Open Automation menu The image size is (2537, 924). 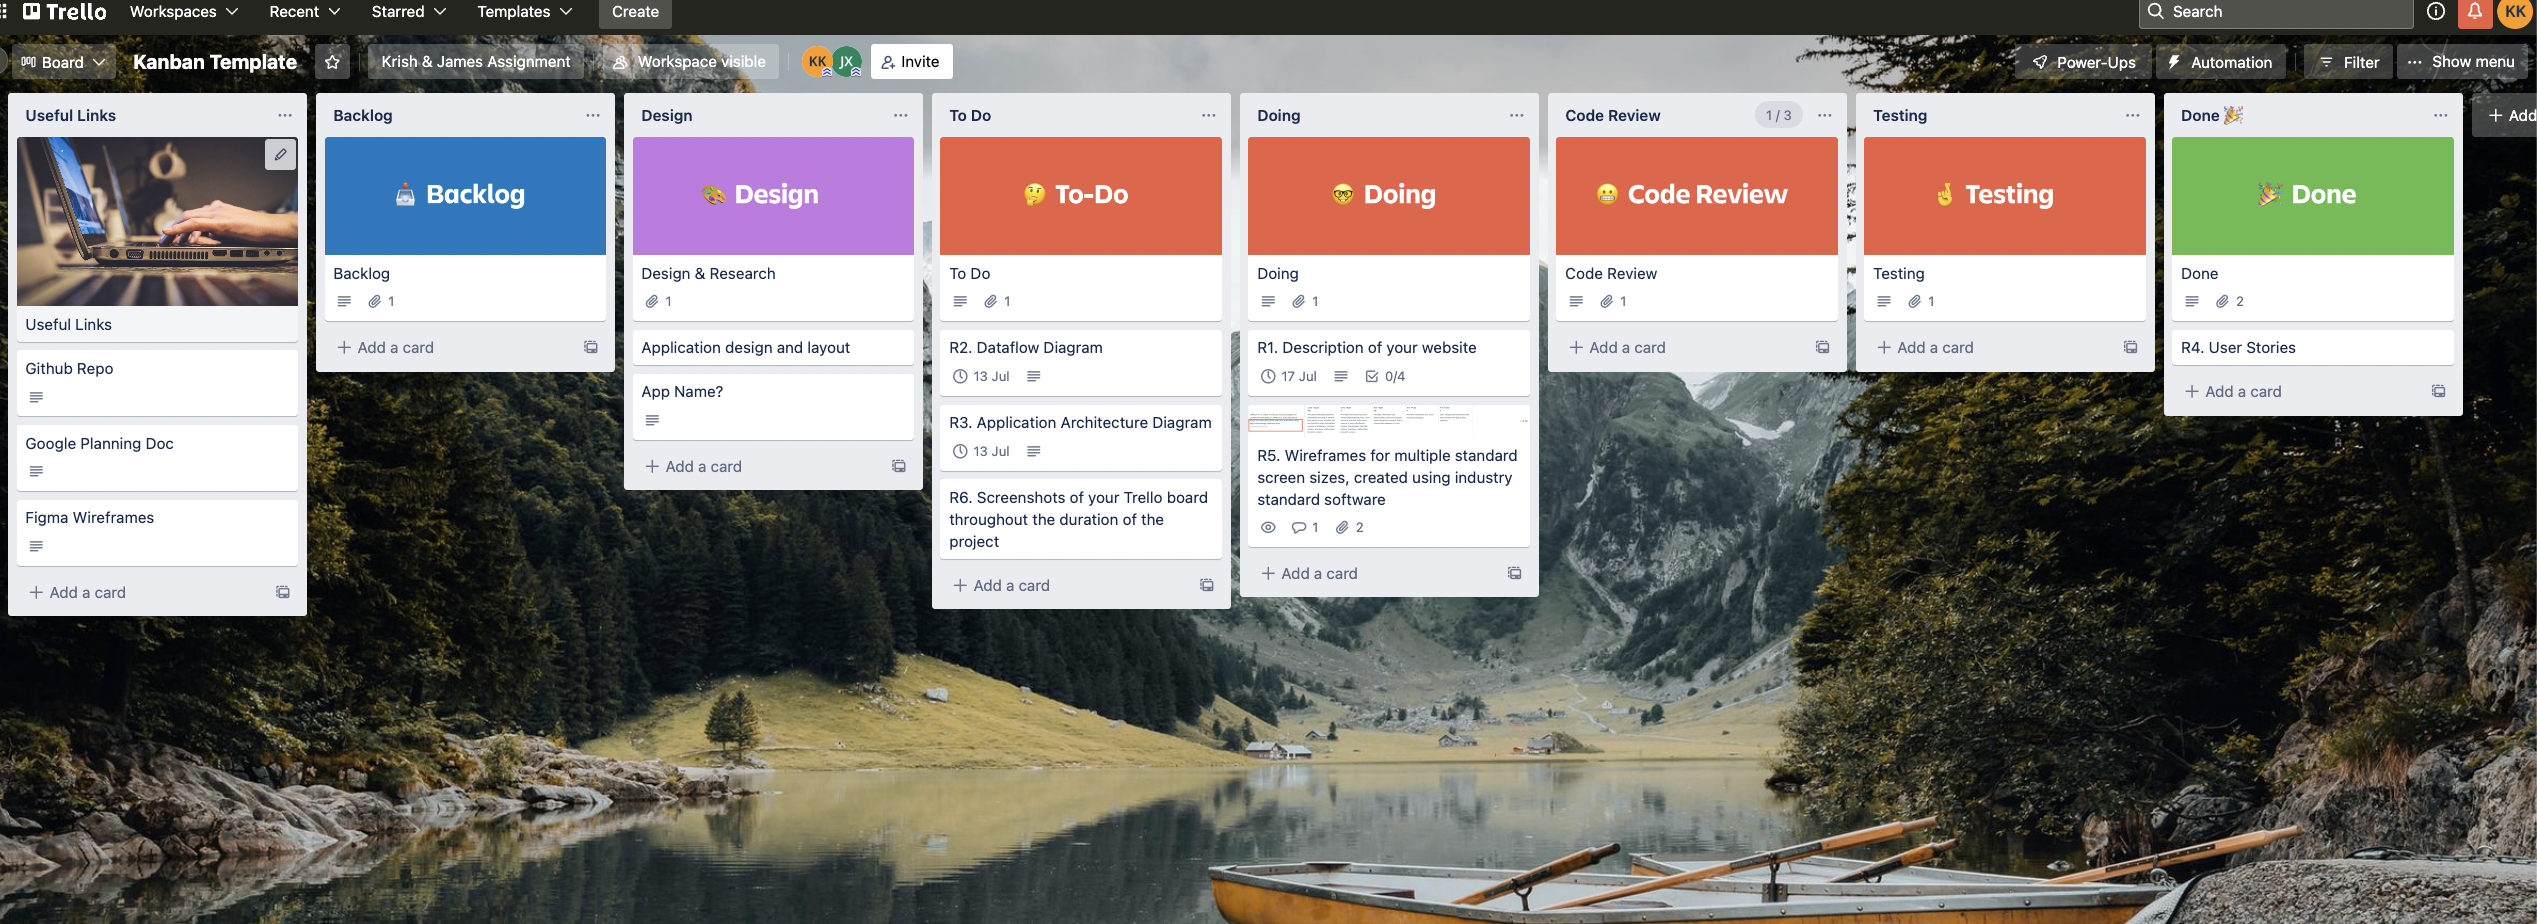pyautogui.click(x=2220, y=62)
